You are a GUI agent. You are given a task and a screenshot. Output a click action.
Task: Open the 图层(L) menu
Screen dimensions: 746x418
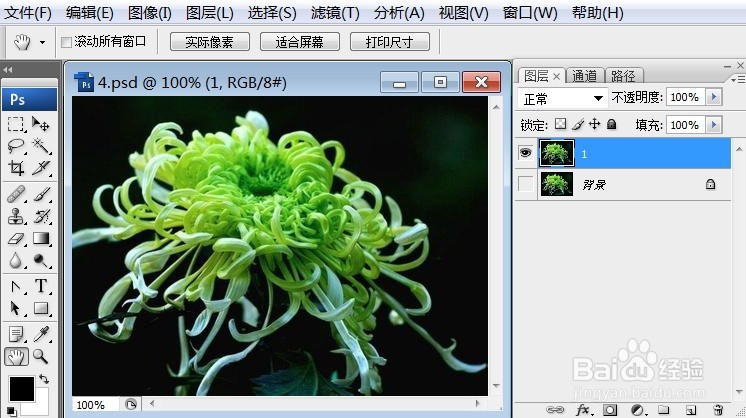209,13
